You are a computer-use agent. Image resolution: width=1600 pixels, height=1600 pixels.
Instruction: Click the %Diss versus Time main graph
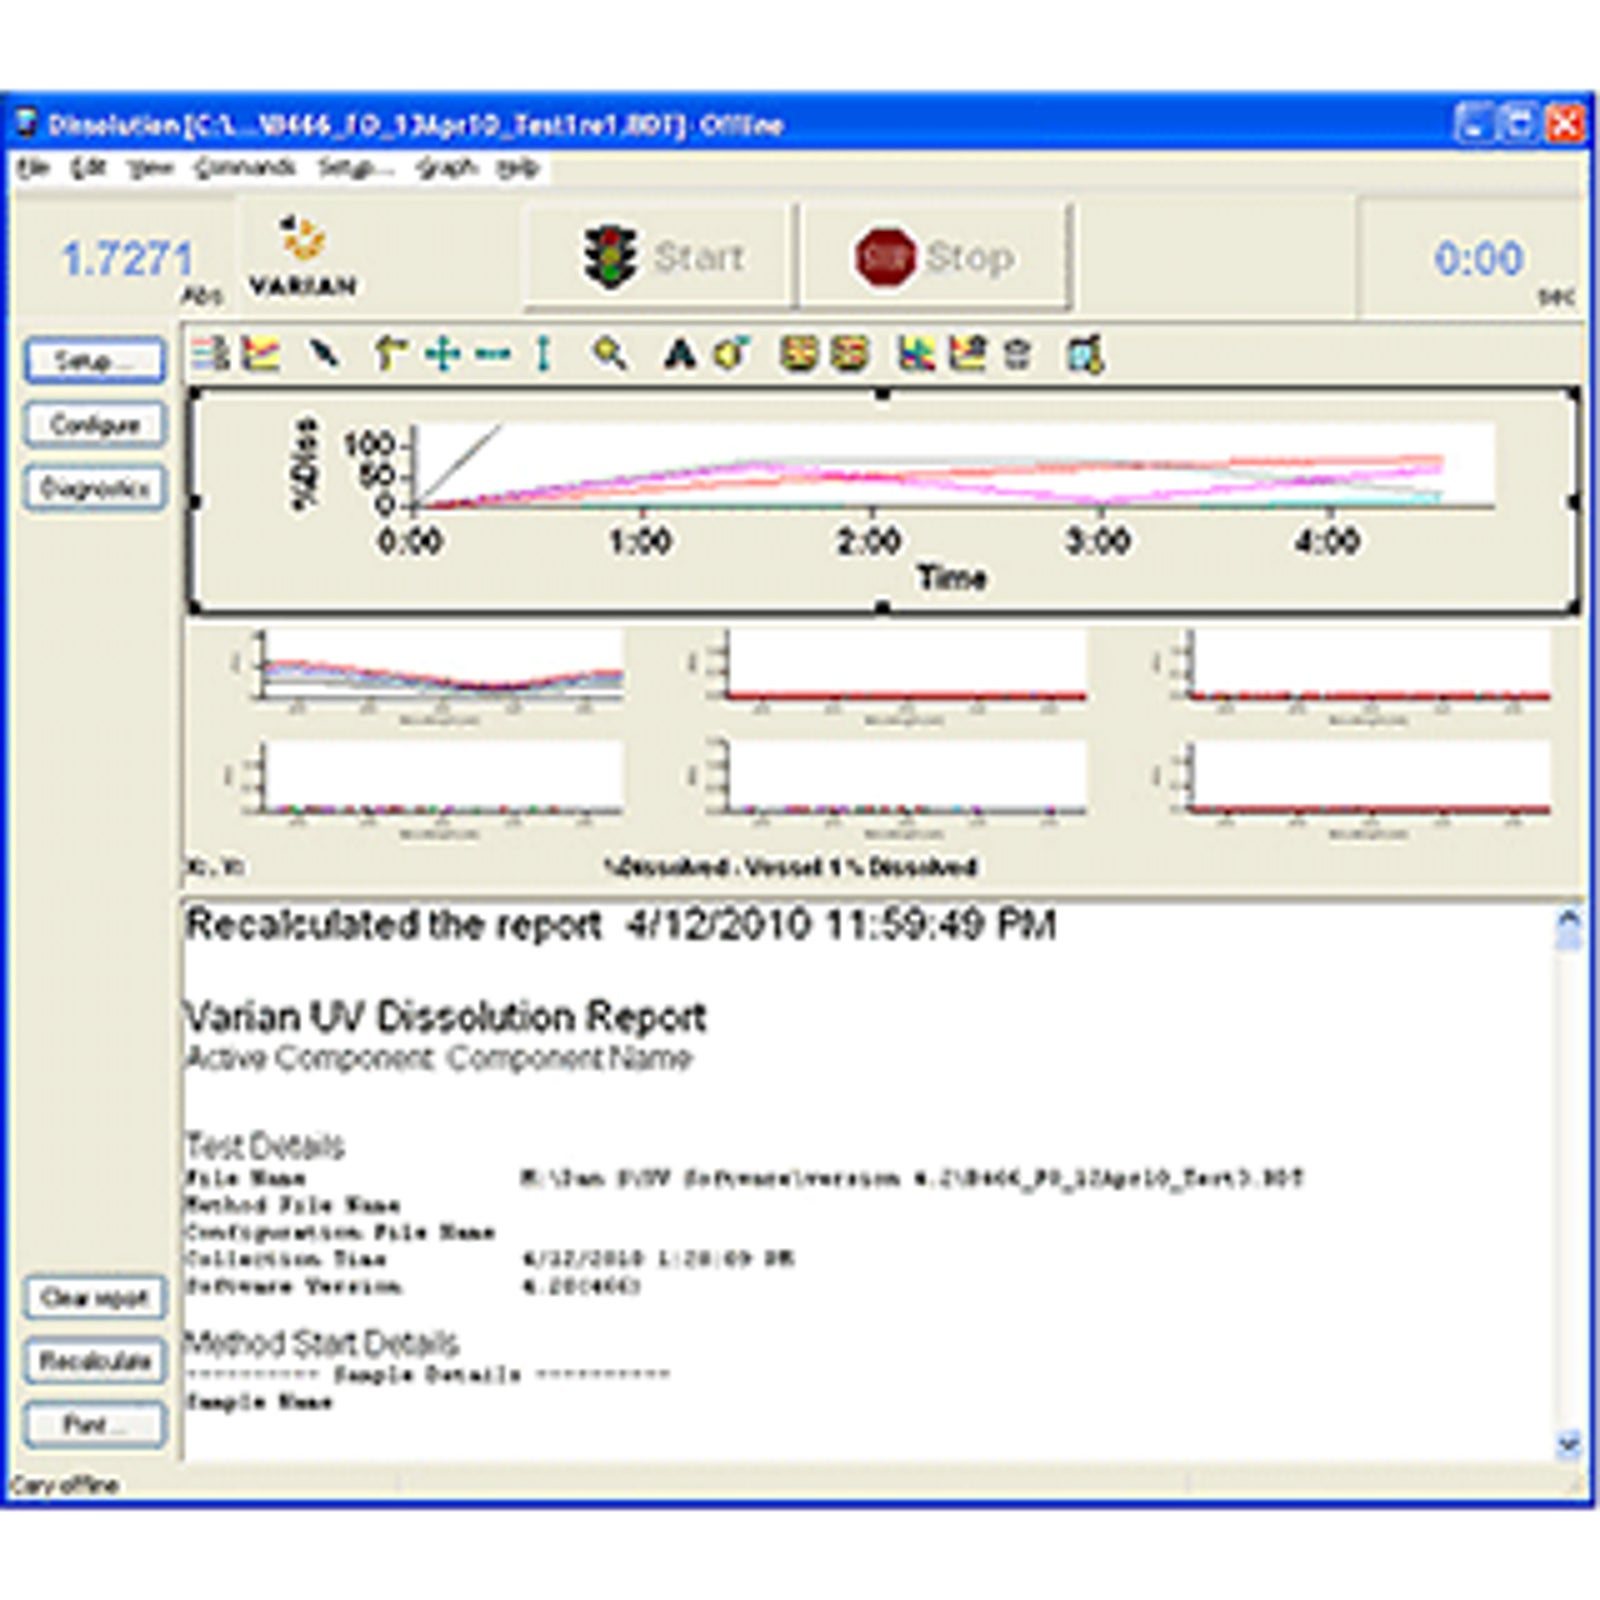click(x=884, y=500)
